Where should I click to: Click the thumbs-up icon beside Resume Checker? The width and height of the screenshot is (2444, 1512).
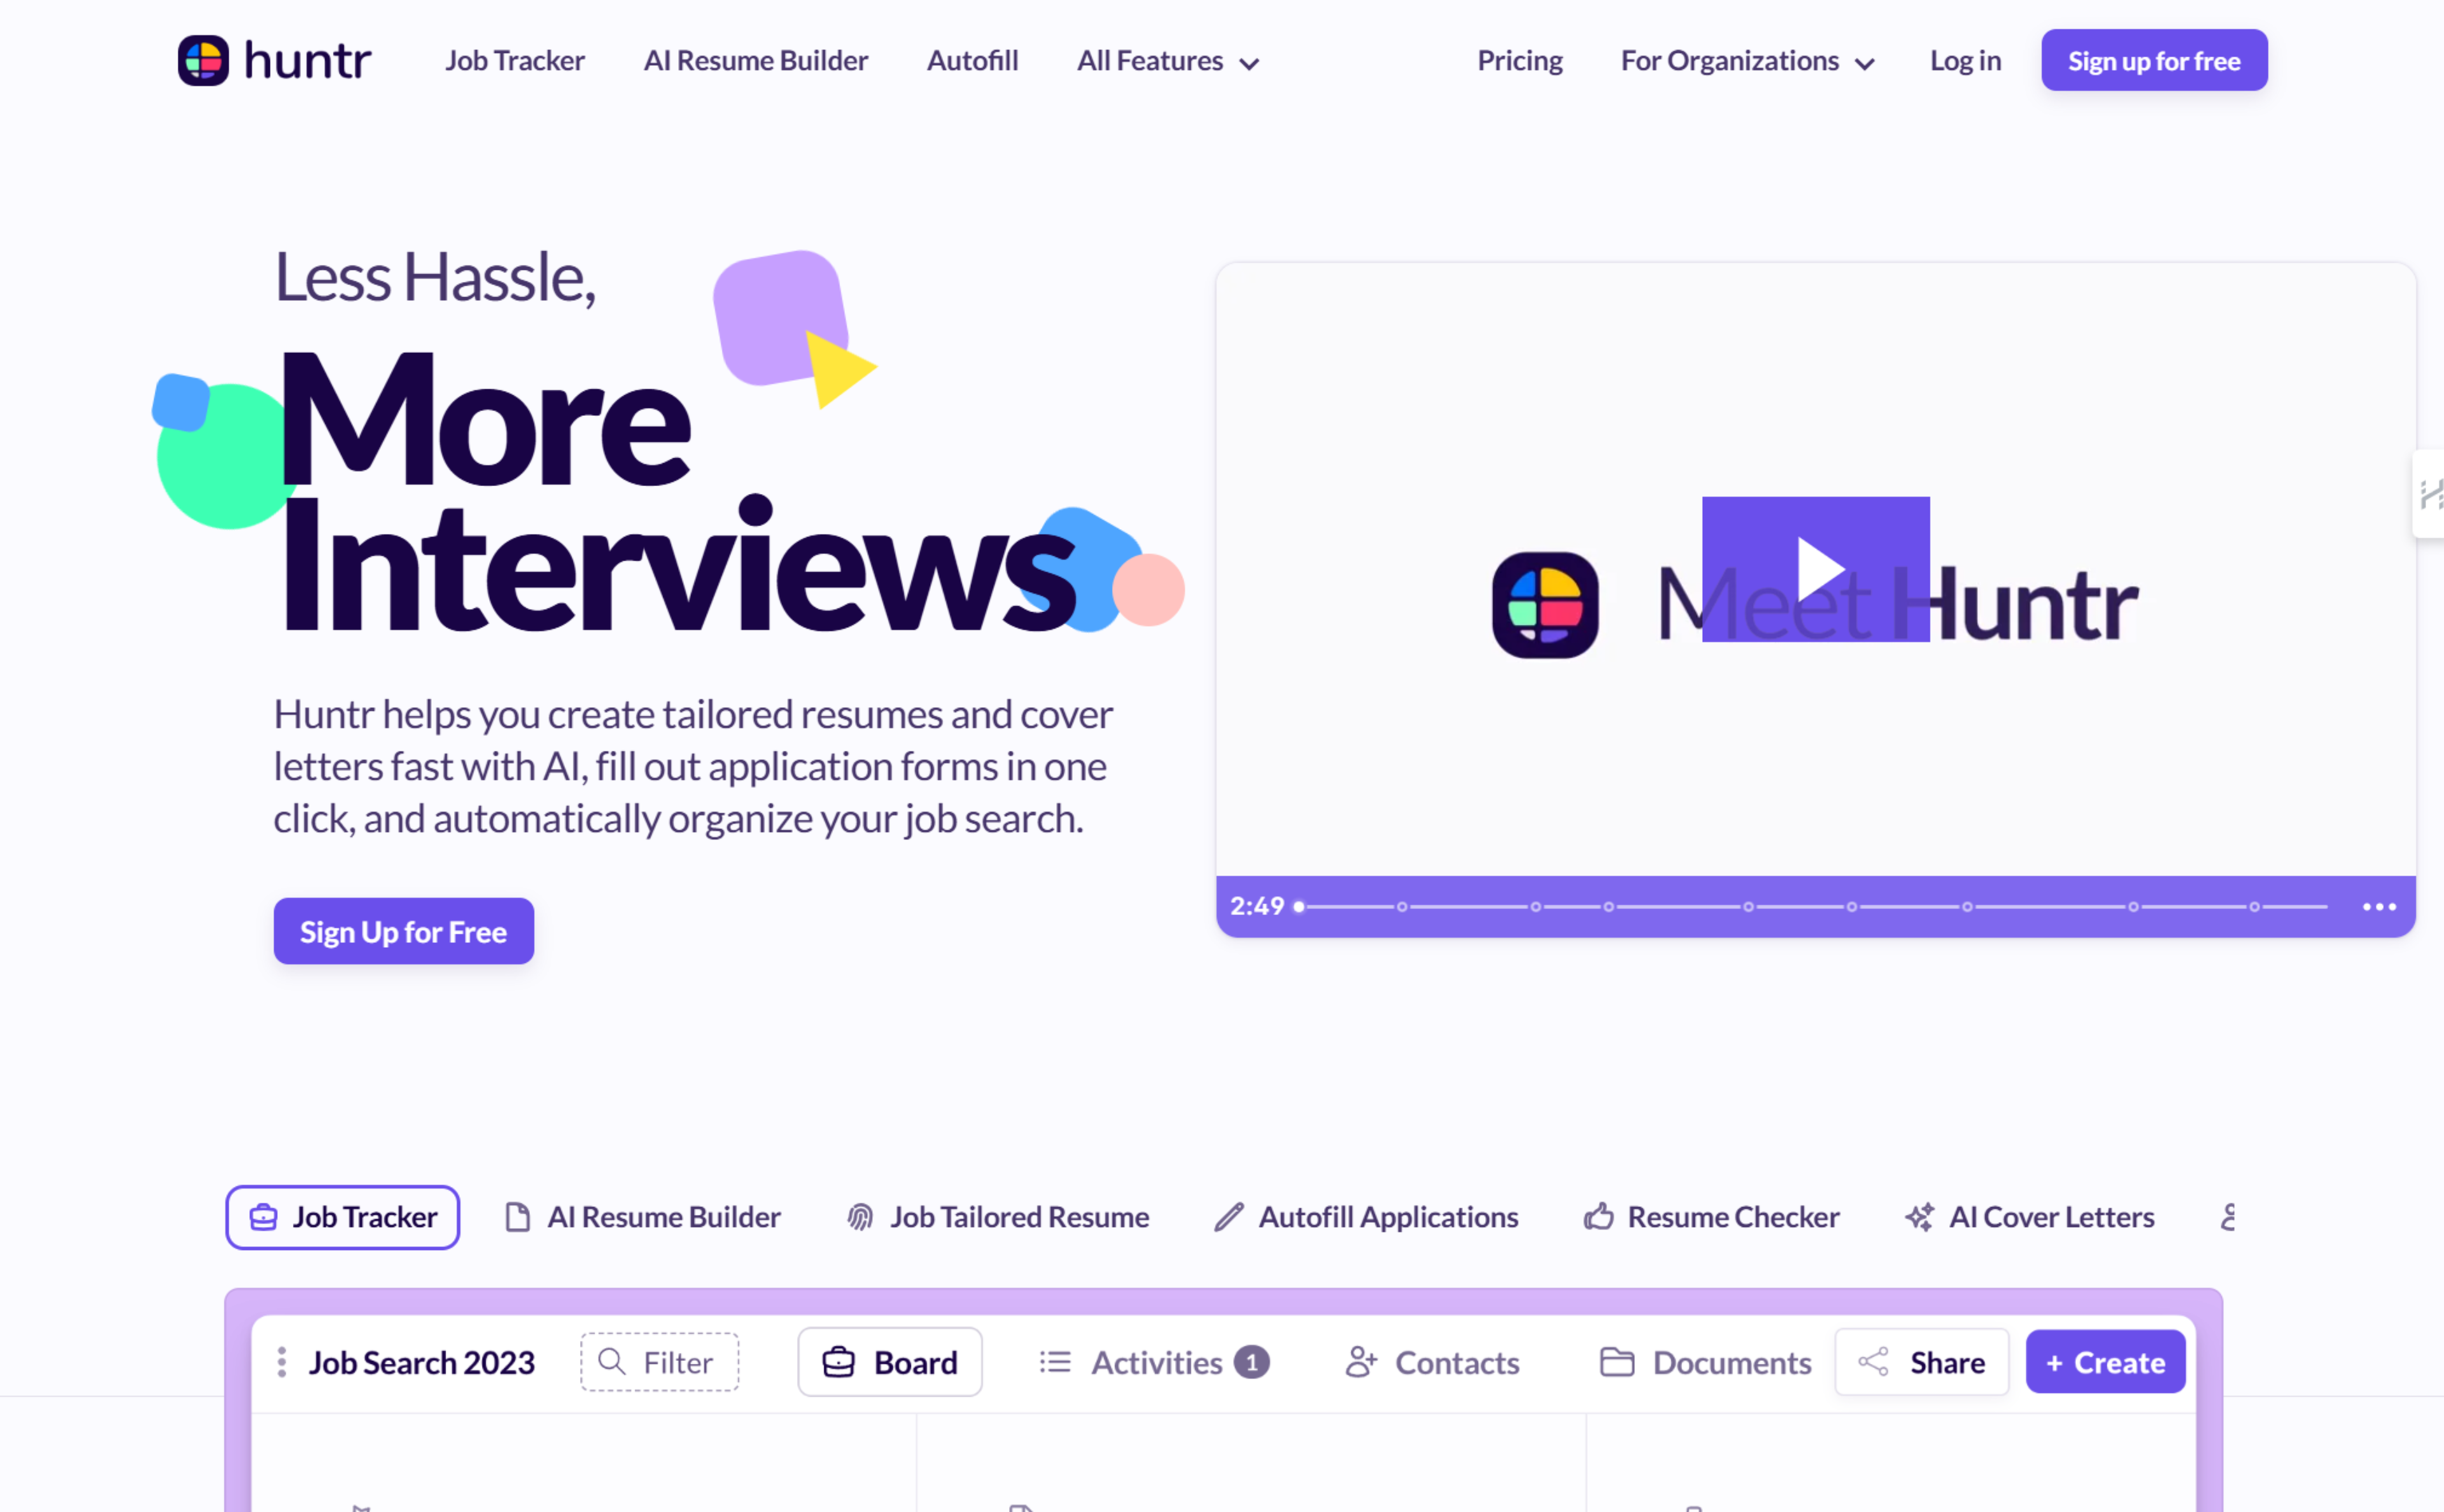point(1598,1216)
